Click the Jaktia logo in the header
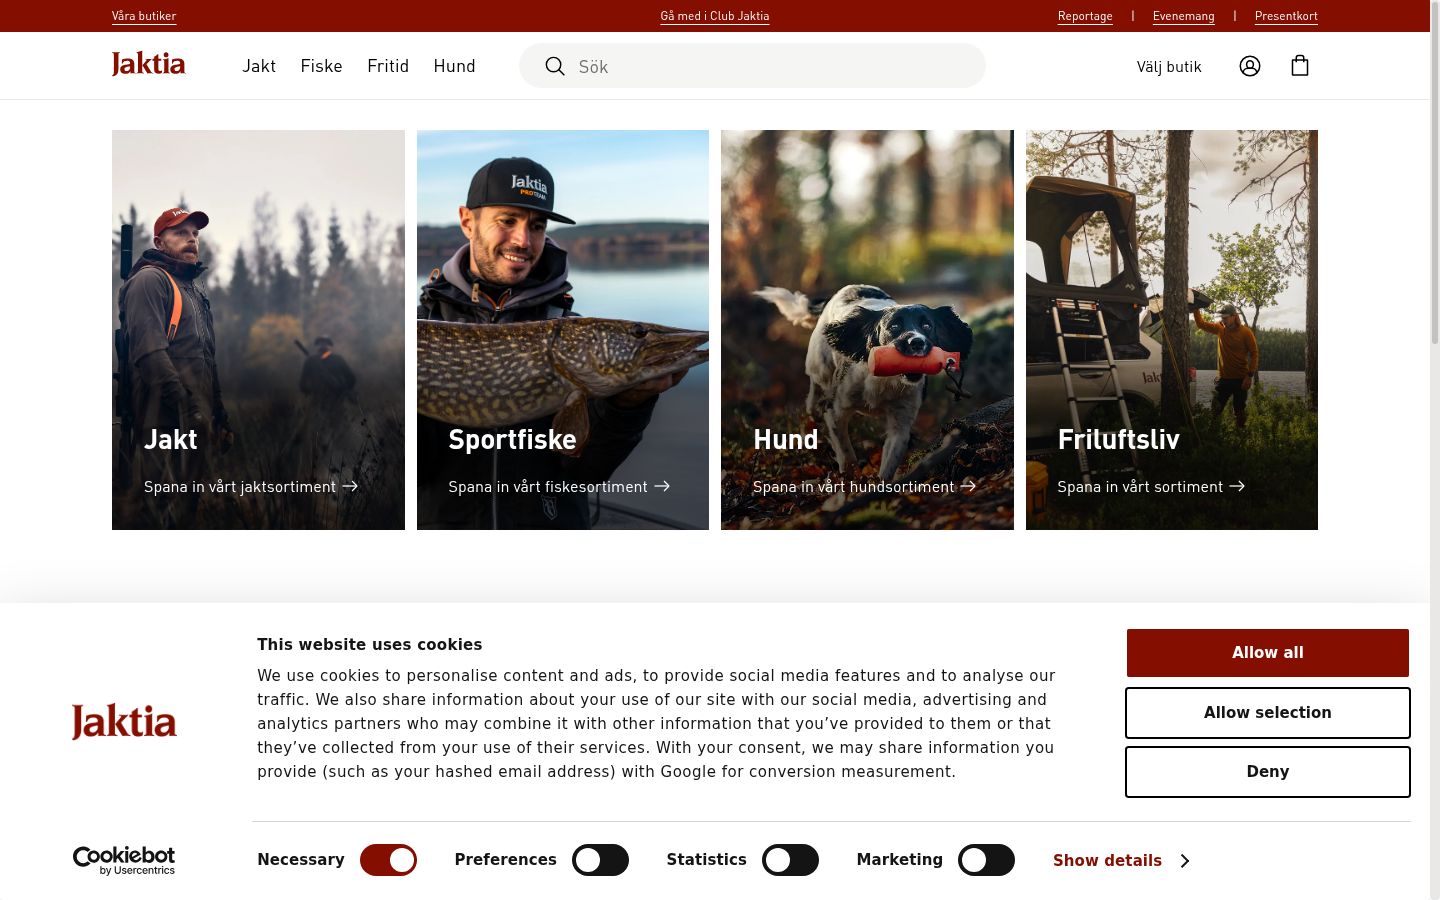Viewport: 1440px width, 900px height. (148, 64)
